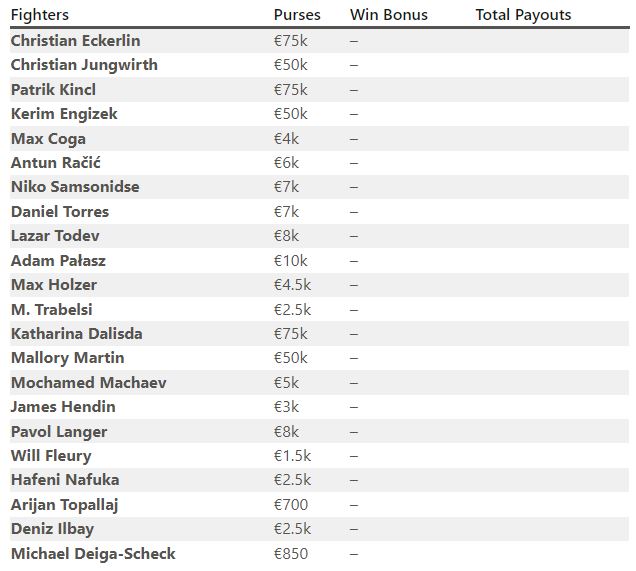
Task: Select Arijan Topallaj's €700 purse
Action: 290,505
